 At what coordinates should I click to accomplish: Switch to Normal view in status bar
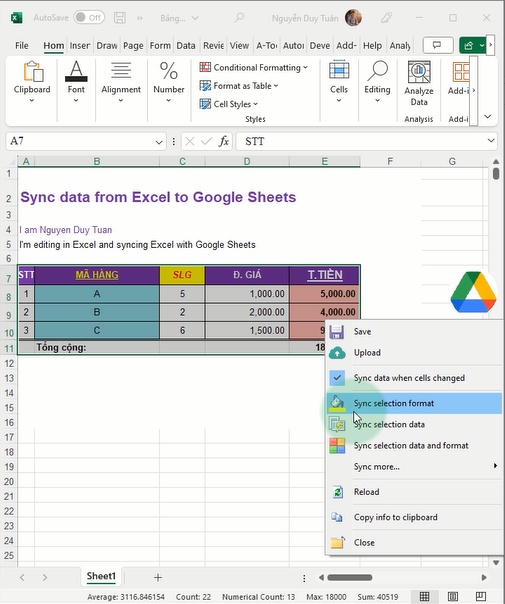(x=424, y=596)
